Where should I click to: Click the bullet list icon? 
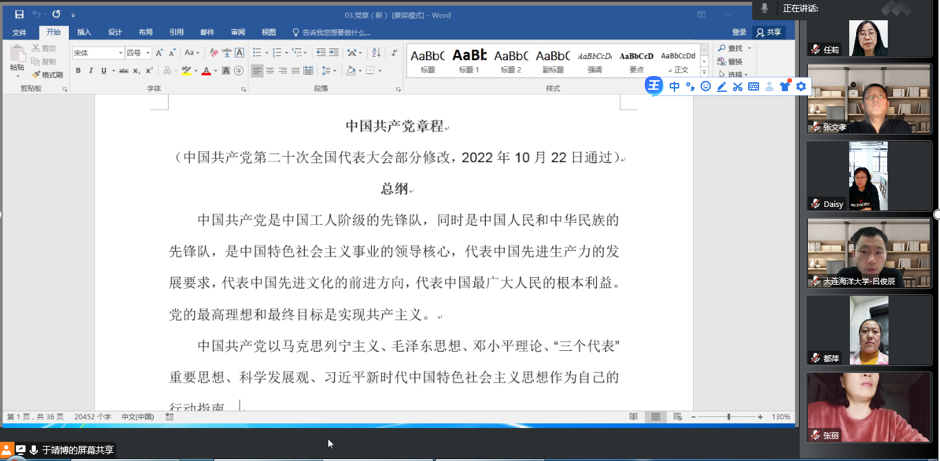tap(258, 53)
